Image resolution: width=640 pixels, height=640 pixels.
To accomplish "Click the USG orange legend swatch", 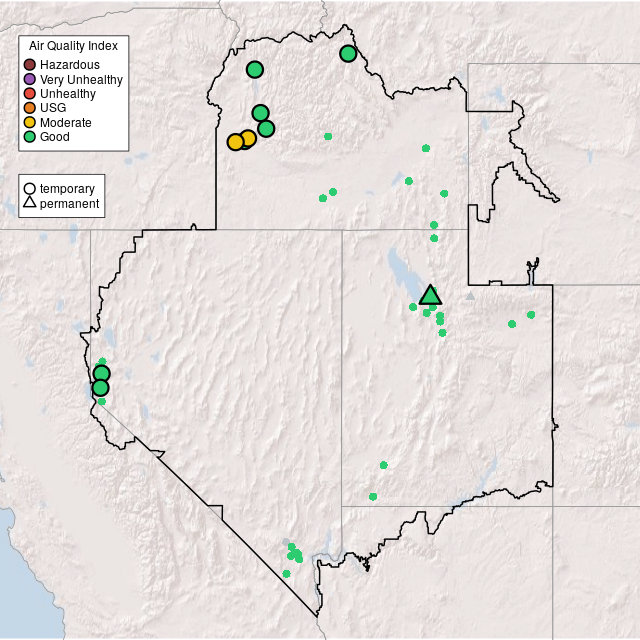I will pos(30,108).
